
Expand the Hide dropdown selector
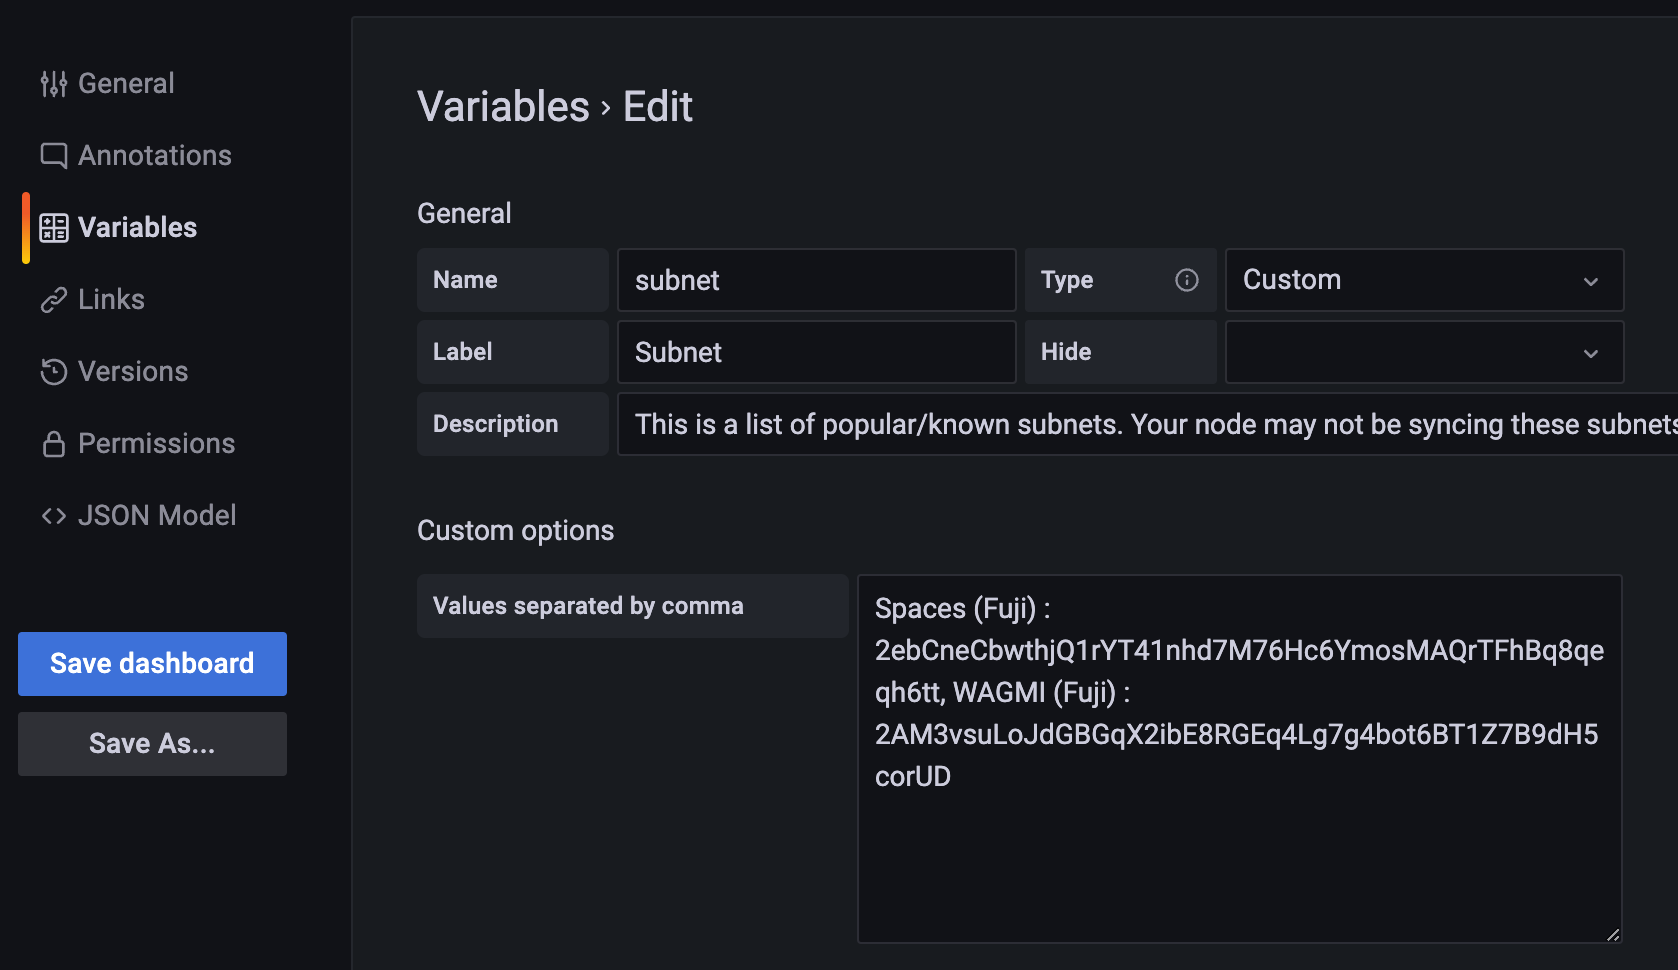coord(1424,352)
